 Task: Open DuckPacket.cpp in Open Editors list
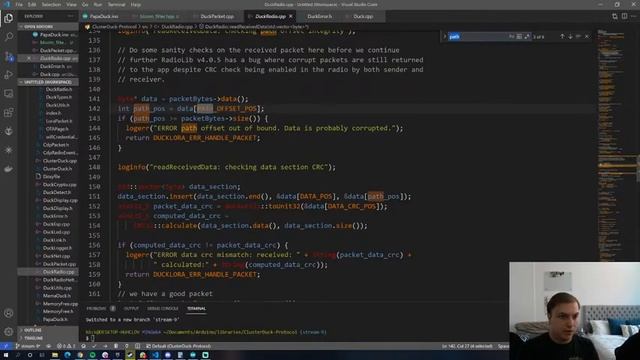point(57,51)
